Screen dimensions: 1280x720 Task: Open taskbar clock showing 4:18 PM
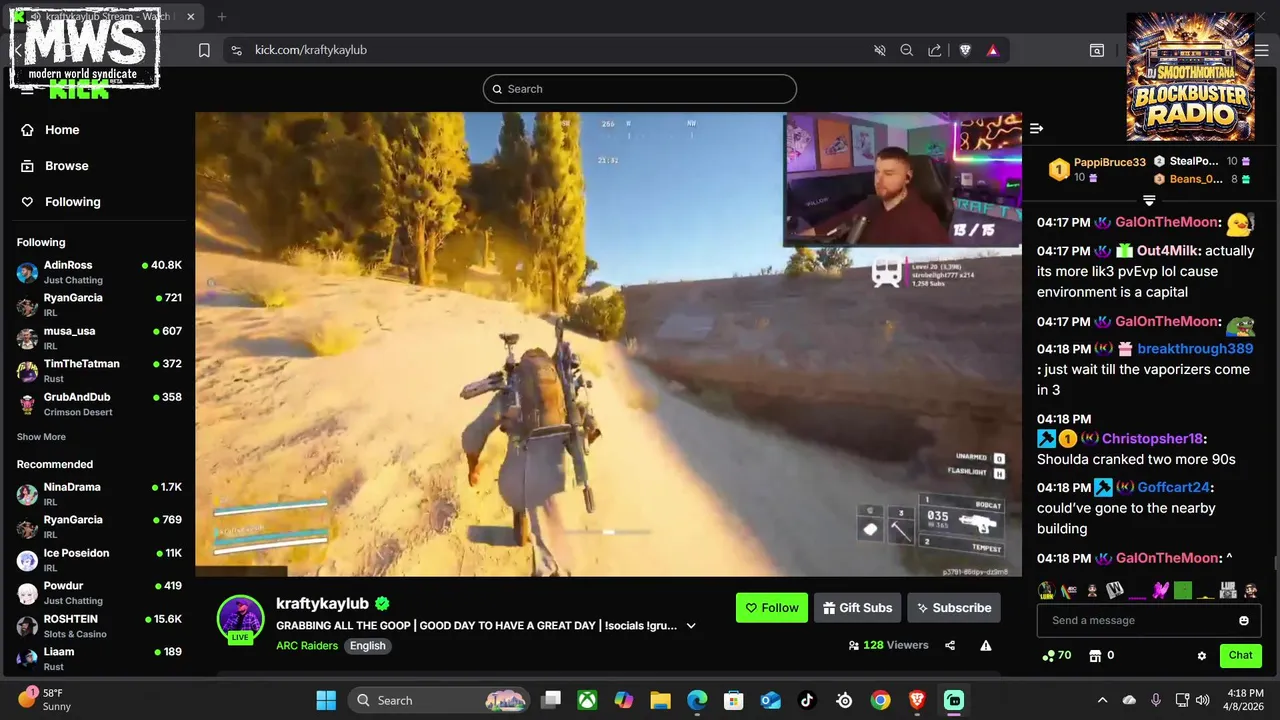pyautogui.click(x=1244, y=699)
